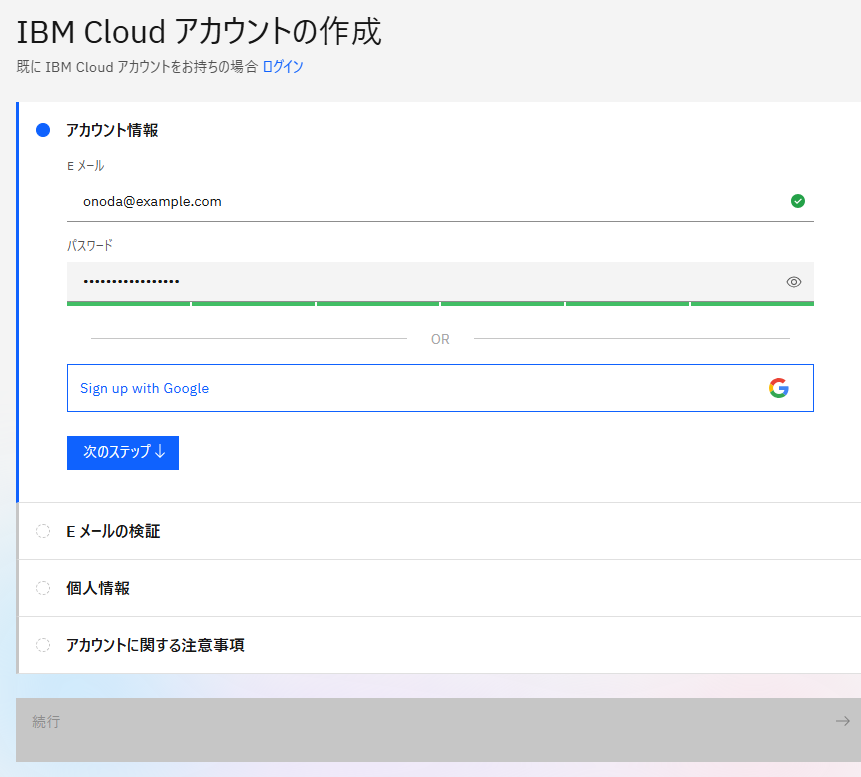Click the green email validation checkmark
Viewport: 861px width, 777px height.
pos(797,201)
